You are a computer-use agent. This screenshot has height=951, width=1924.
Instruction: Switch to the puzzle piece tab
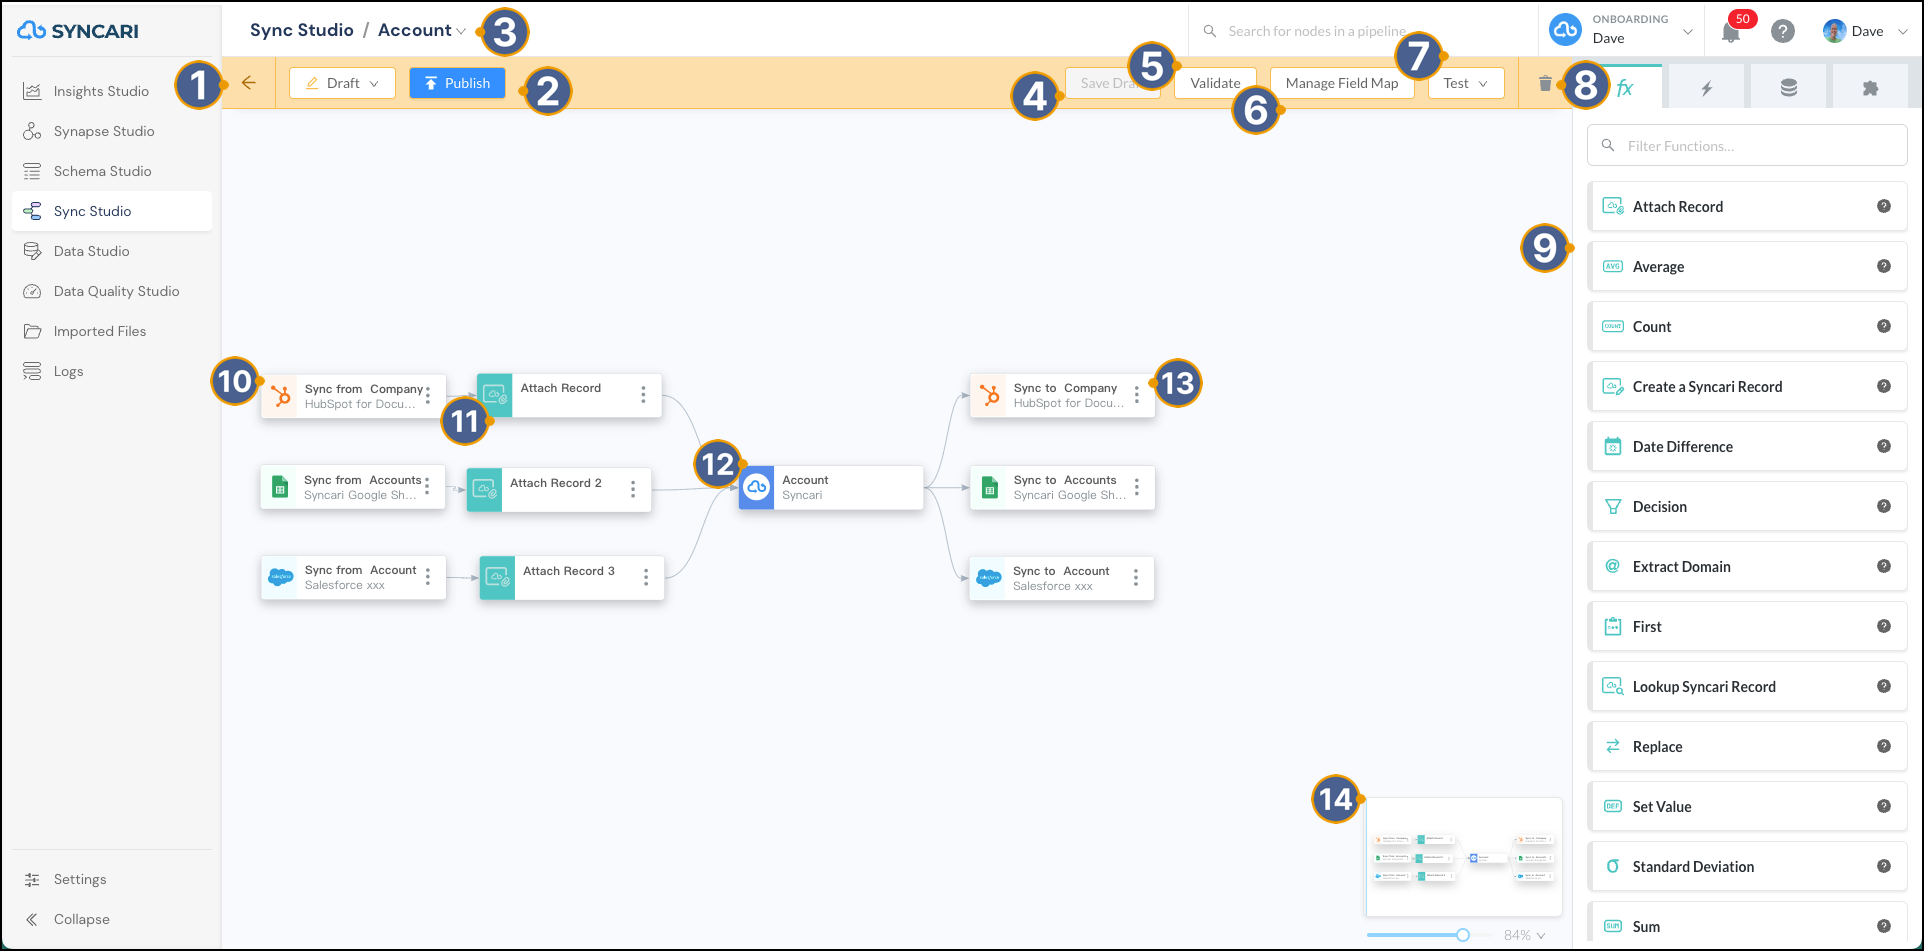point(1870,87)
